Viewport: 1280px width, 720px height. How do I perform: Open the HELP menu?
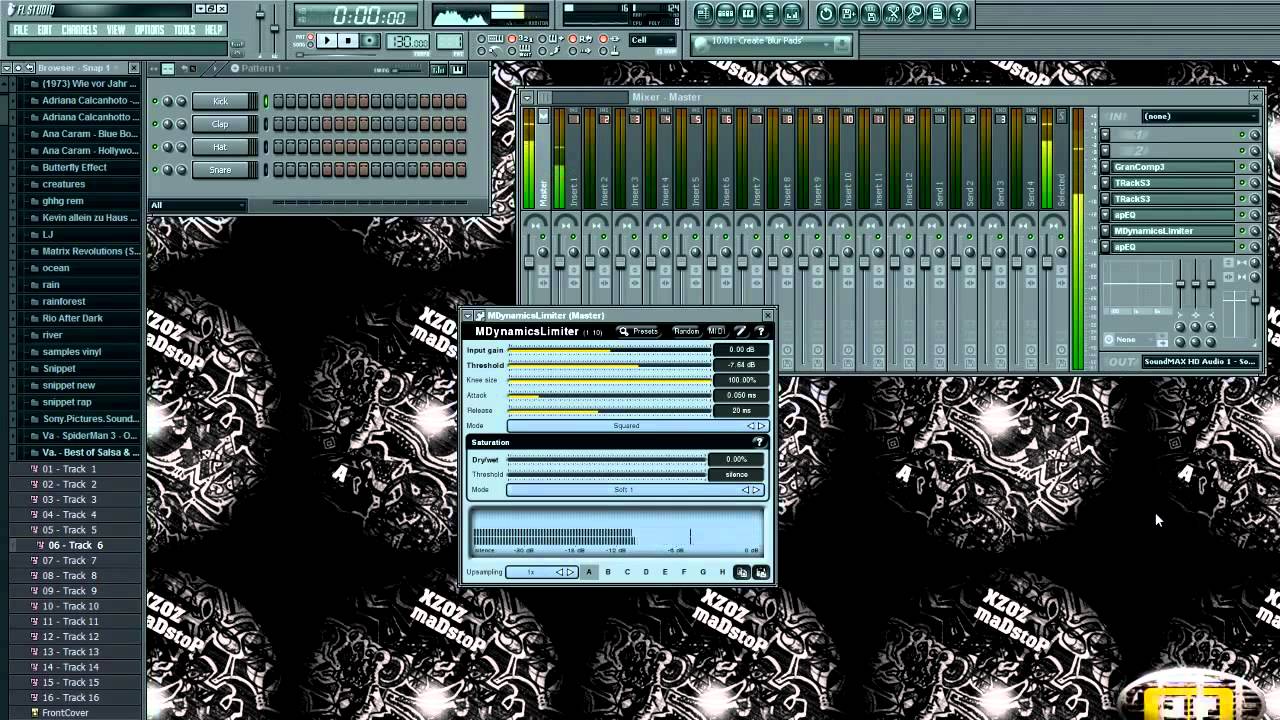(213, 30)
